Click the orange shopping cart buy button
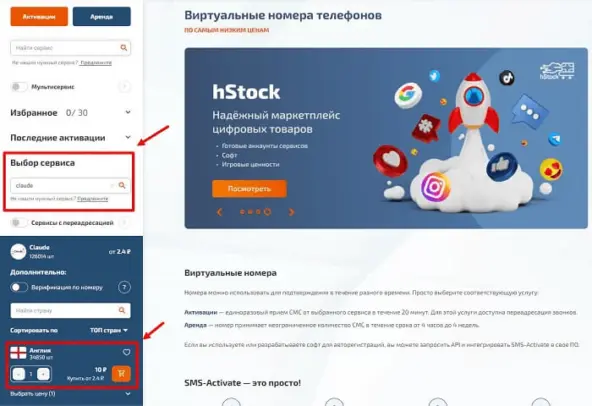Image resolution: width=592 pixels, height=406 pixels. click(x=121, y=374)
